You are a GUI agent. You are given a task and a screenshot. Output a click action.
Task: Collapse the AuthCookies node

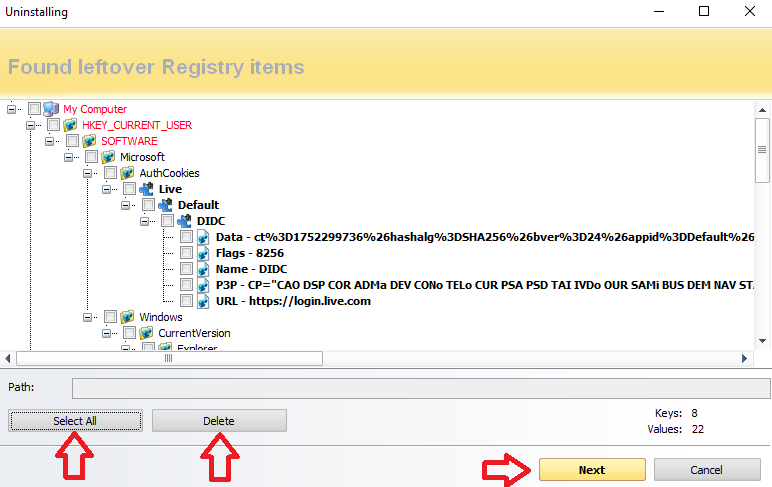coord(88,173)
